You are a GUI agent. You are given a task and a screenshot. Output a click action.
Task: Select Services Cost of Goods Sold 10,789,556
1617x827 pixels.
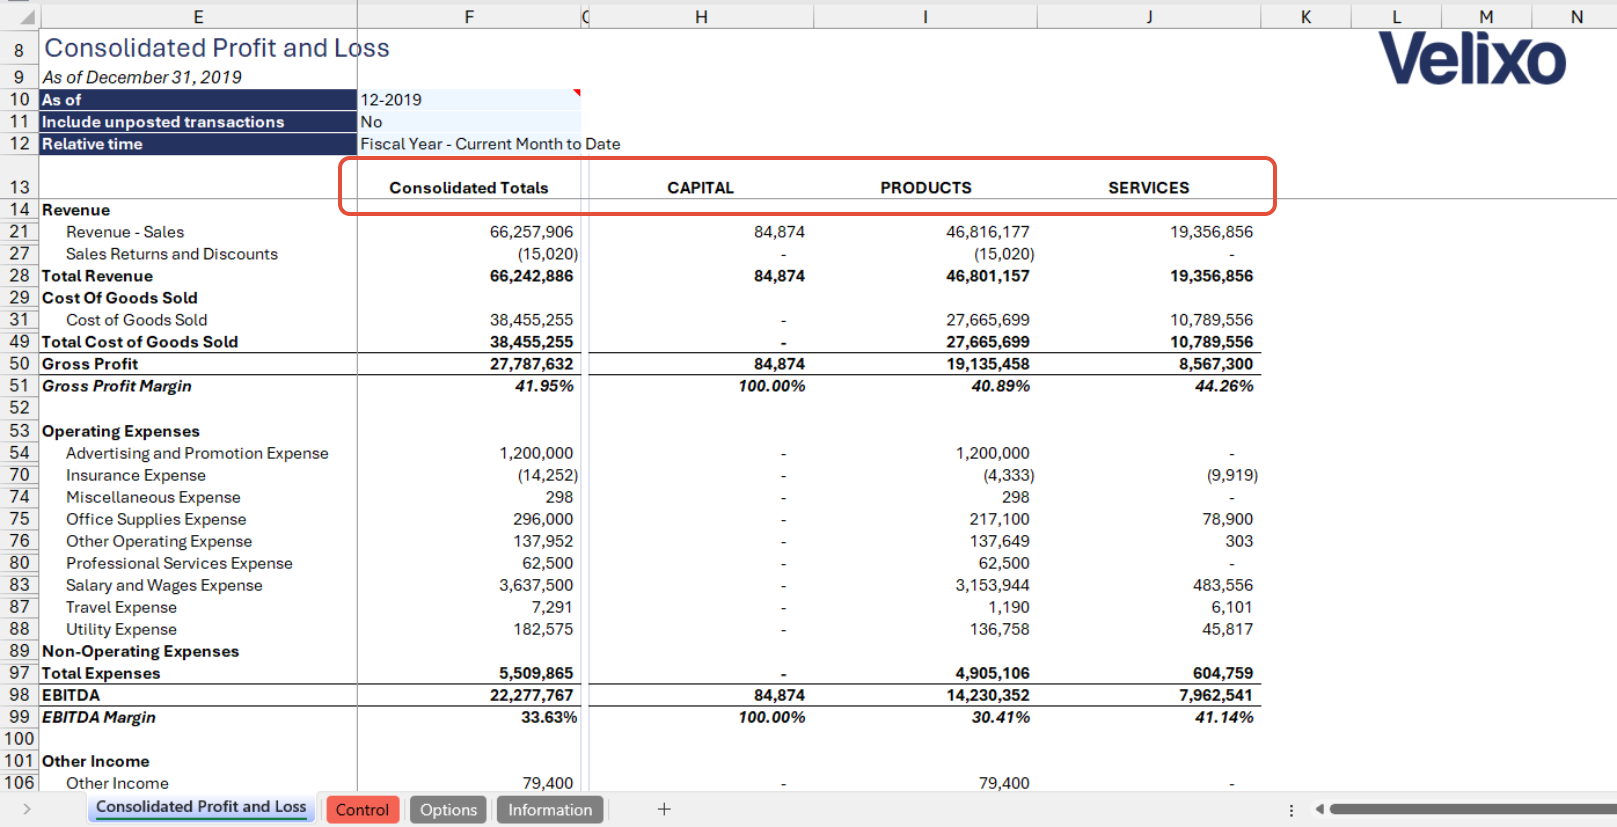click(1211, 320)
